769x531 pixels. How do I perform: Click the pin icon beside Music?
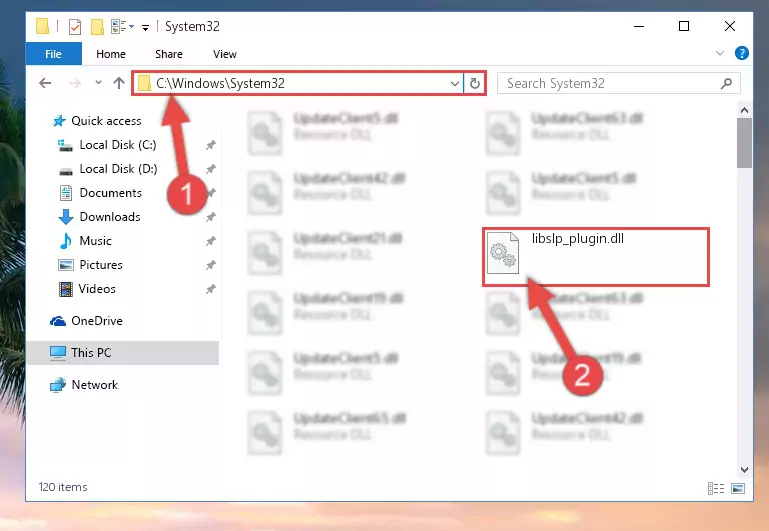point(210,241)
